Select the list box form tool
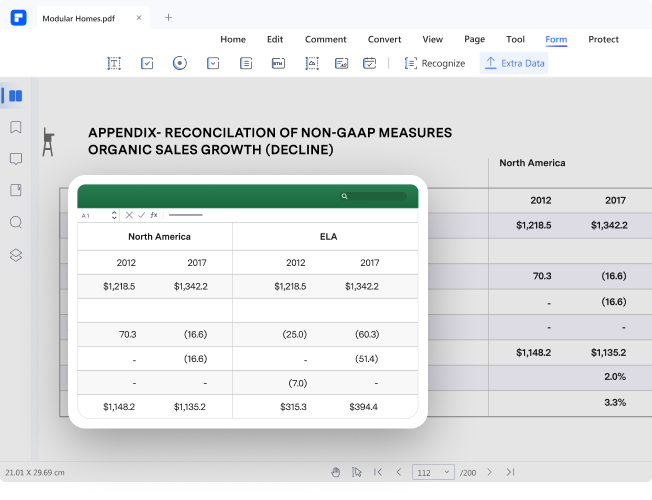 245,63
